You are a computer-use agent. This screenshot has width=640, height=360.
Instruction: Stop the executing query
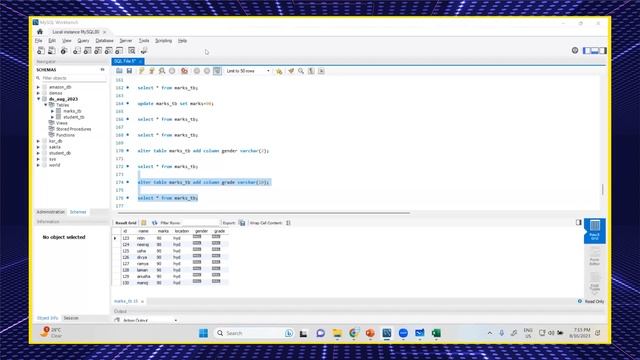tap(172, 71)
